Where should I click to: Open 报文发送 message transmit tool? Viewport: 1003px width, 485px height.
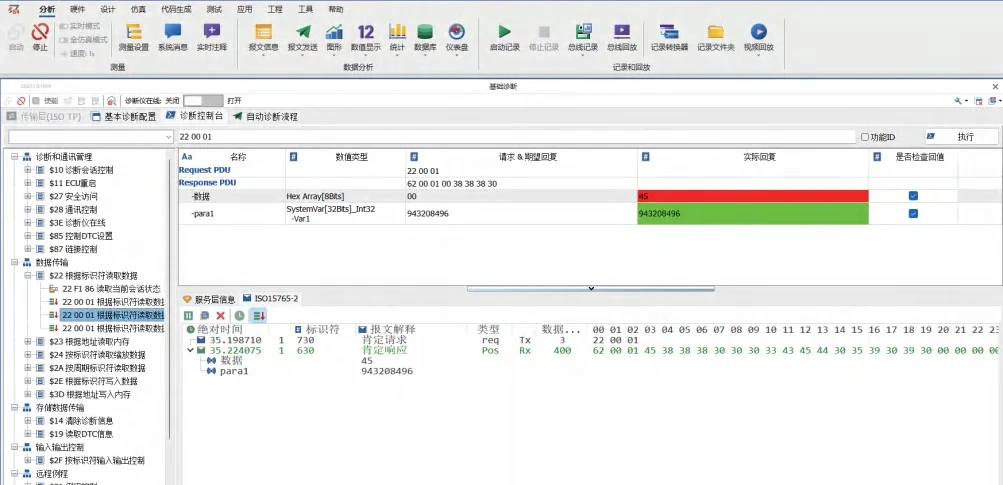click(x=303, y=37)
